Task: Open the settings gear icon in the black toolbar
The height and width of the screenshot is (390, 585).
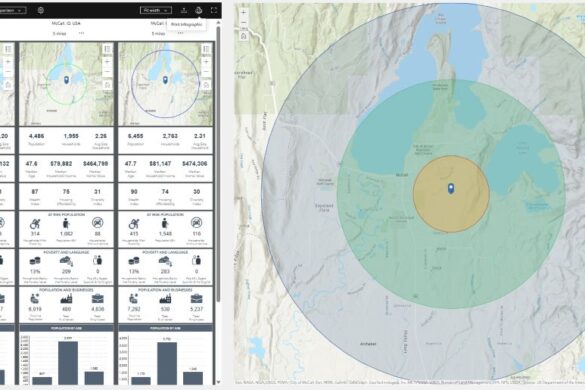Action: pos(41,10)
